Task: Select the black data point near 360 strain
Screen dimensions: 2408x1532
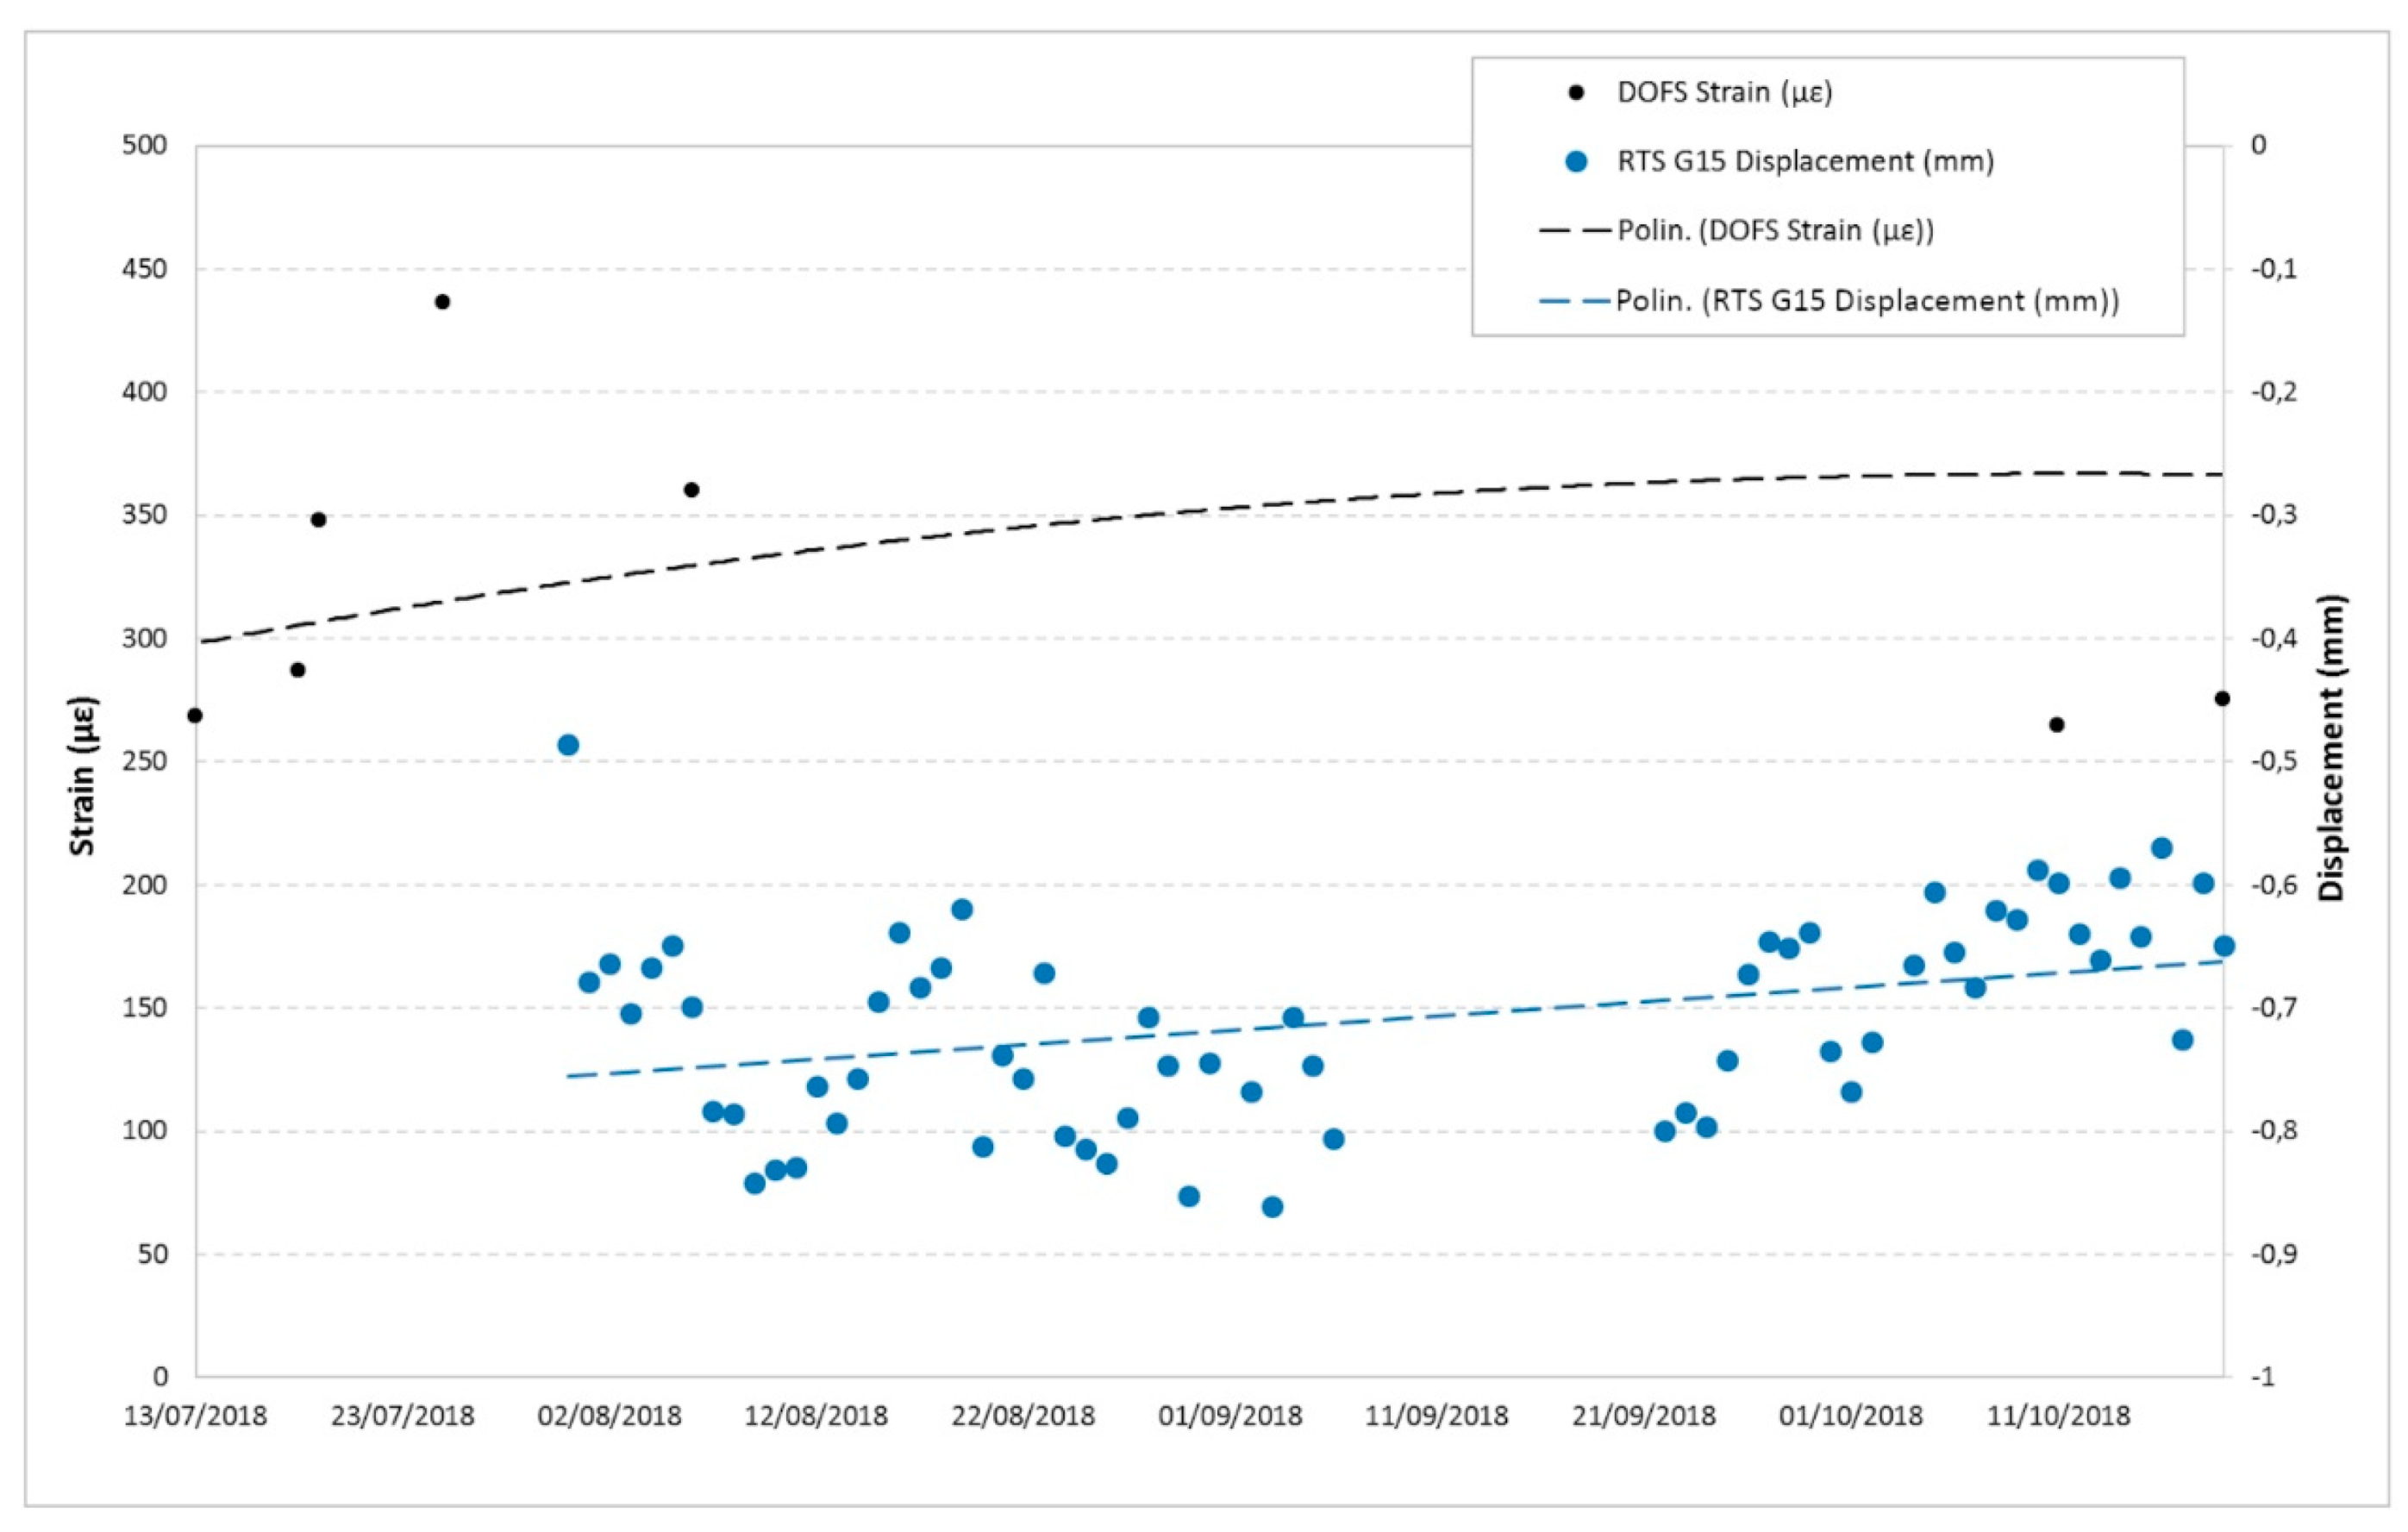Action: [x=691, y=490]
